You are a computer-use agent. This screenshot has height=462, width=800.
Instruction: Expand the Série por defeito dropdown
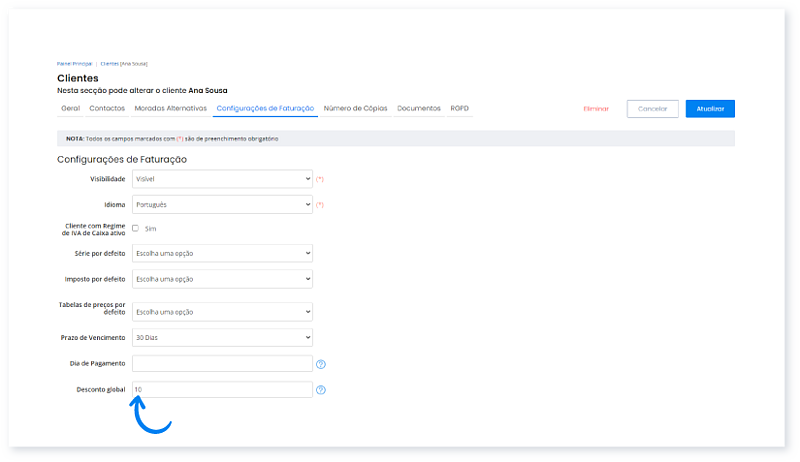[x=222, y=253]
